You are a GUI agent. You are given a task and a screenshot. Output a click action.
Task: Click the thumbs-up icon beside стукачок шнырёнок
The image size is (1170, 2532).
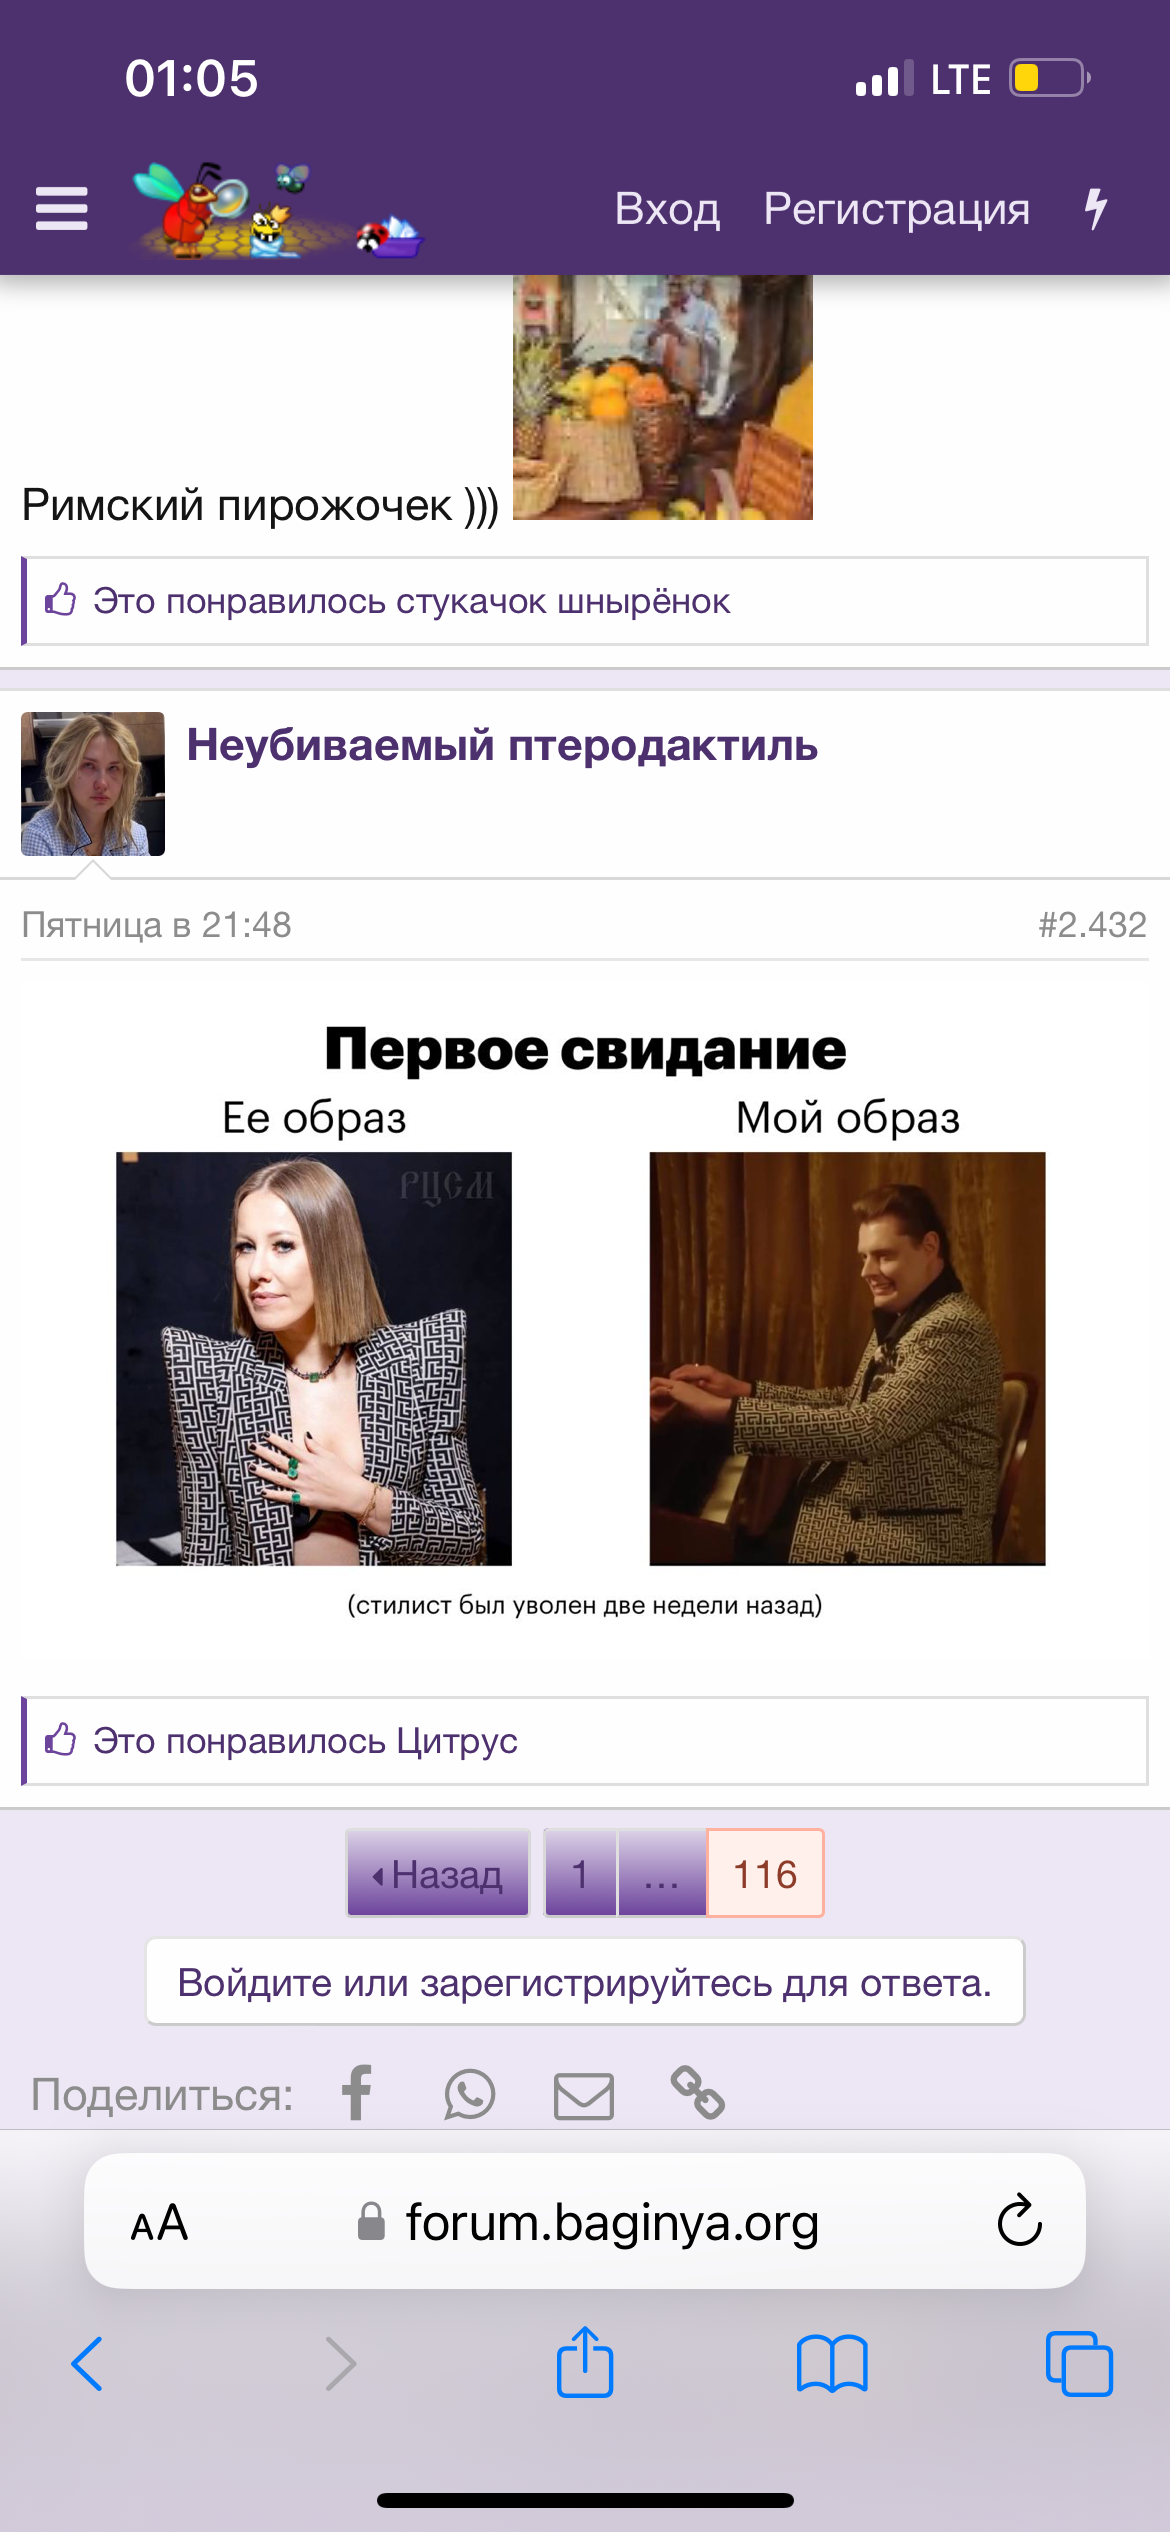click(x=61, y=600)
